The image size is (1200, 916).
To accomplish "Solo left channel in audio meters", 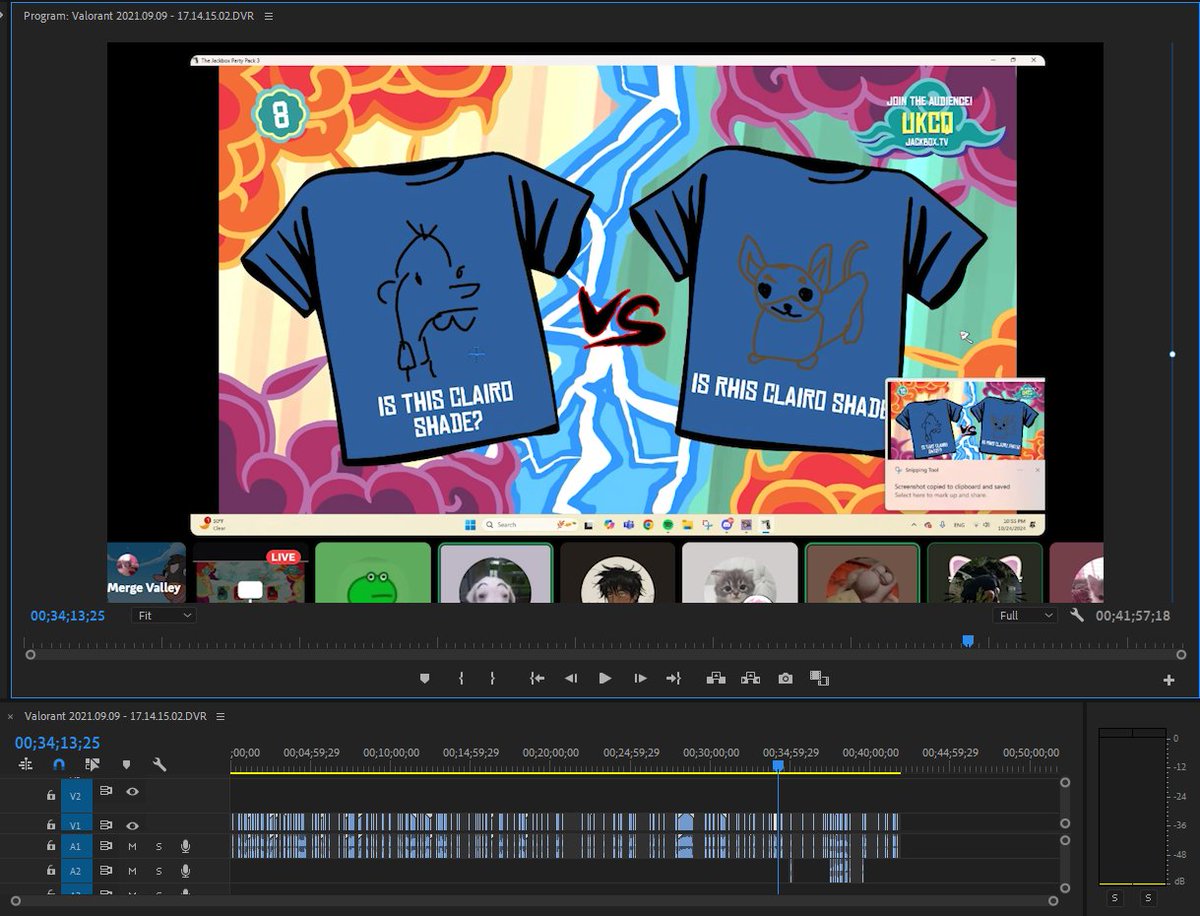I will [x=1113, y=898].
